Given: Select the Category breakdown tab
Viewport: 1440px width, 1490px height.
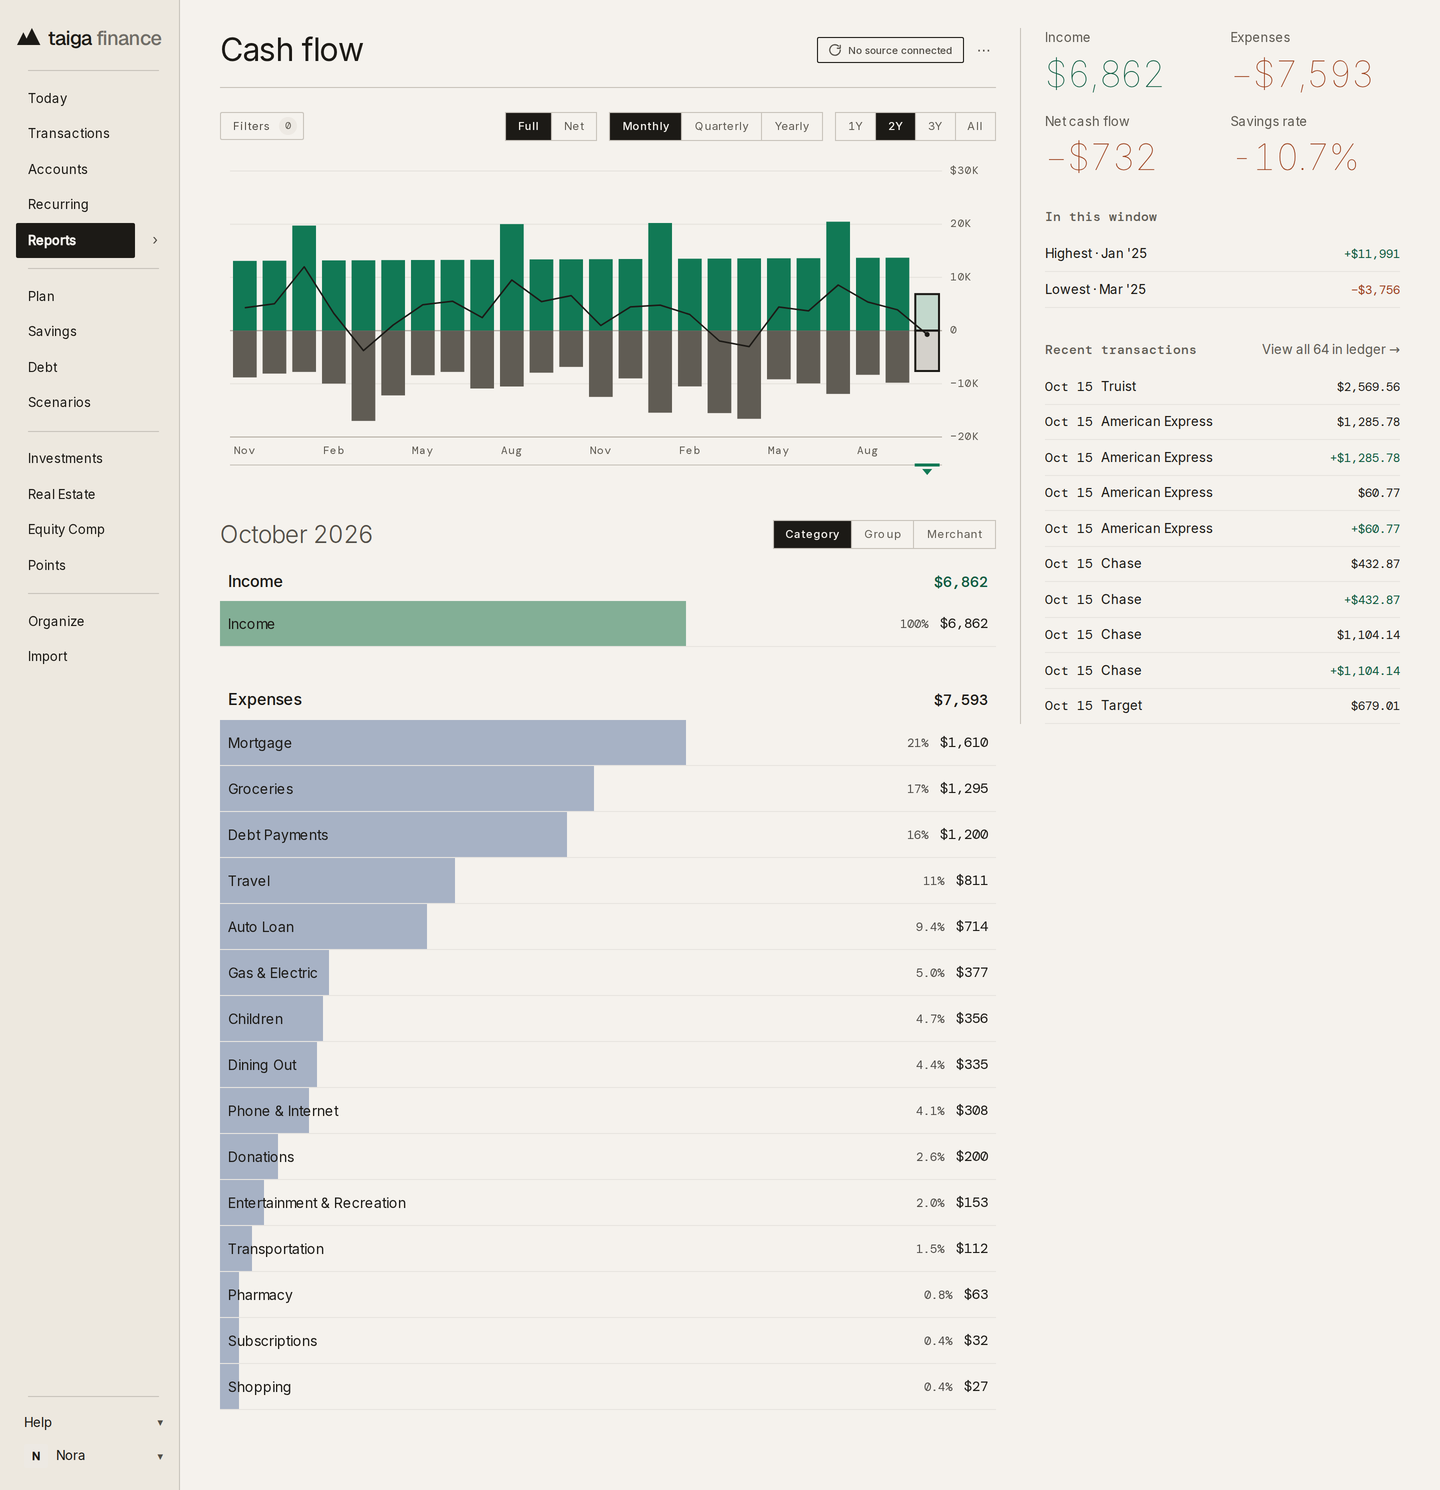Looking at the screenshot, I should click(812, 534).
